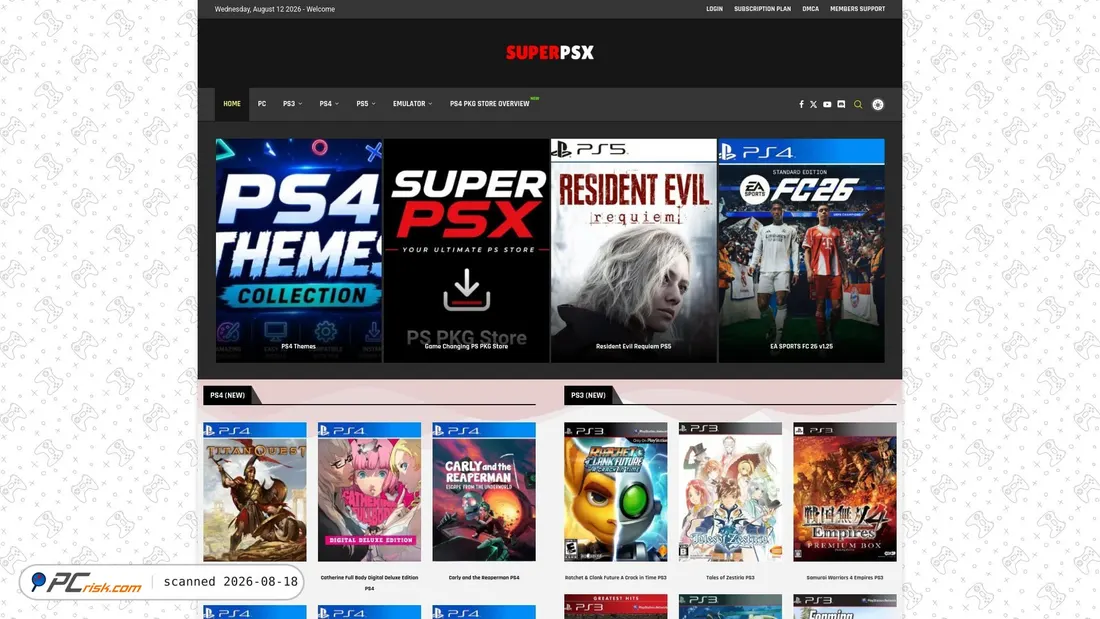1100x619 pixels.
Task: Open the PS4 Themes Collection banner
Action: 299,251
